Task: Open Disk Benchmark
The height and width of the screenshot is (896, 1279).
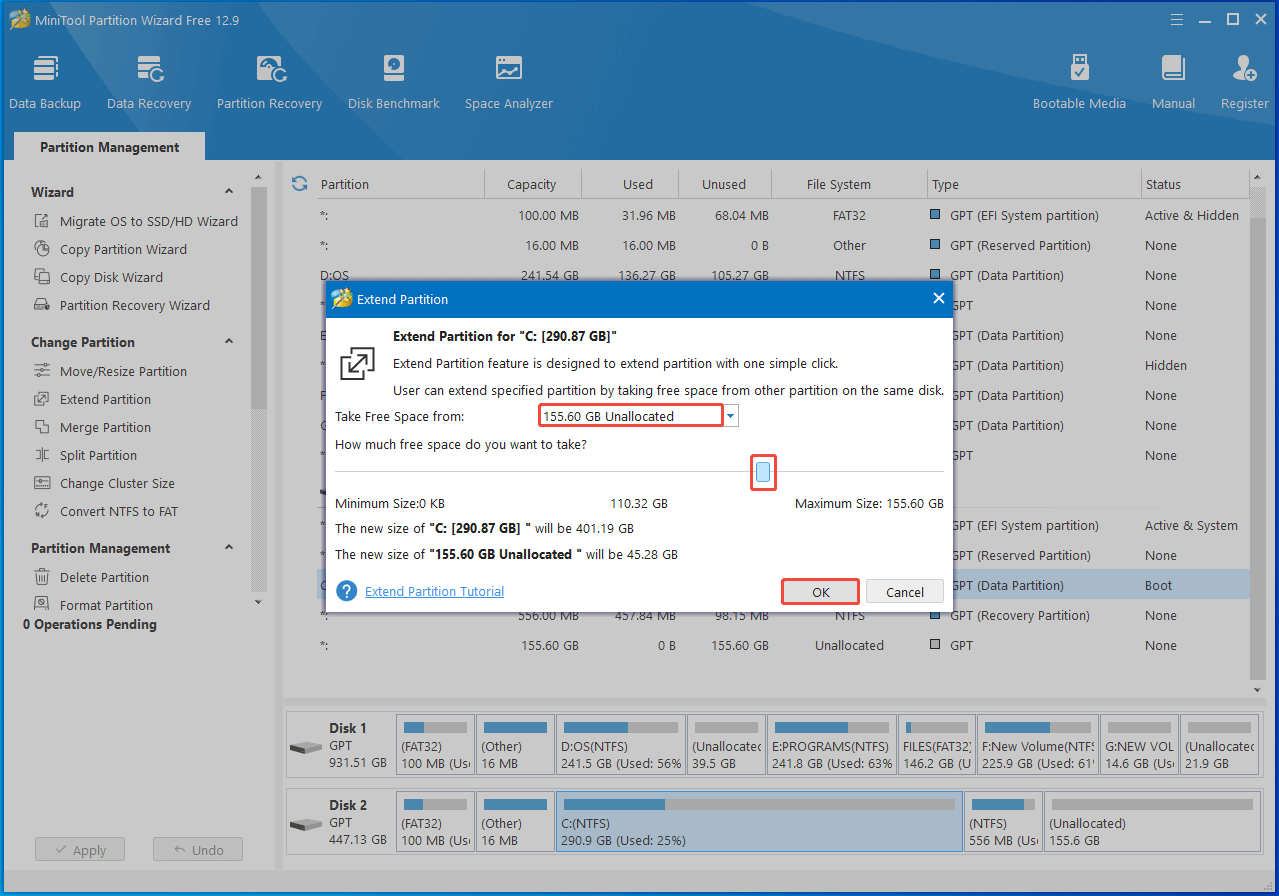Action: [x=394, y=82]
